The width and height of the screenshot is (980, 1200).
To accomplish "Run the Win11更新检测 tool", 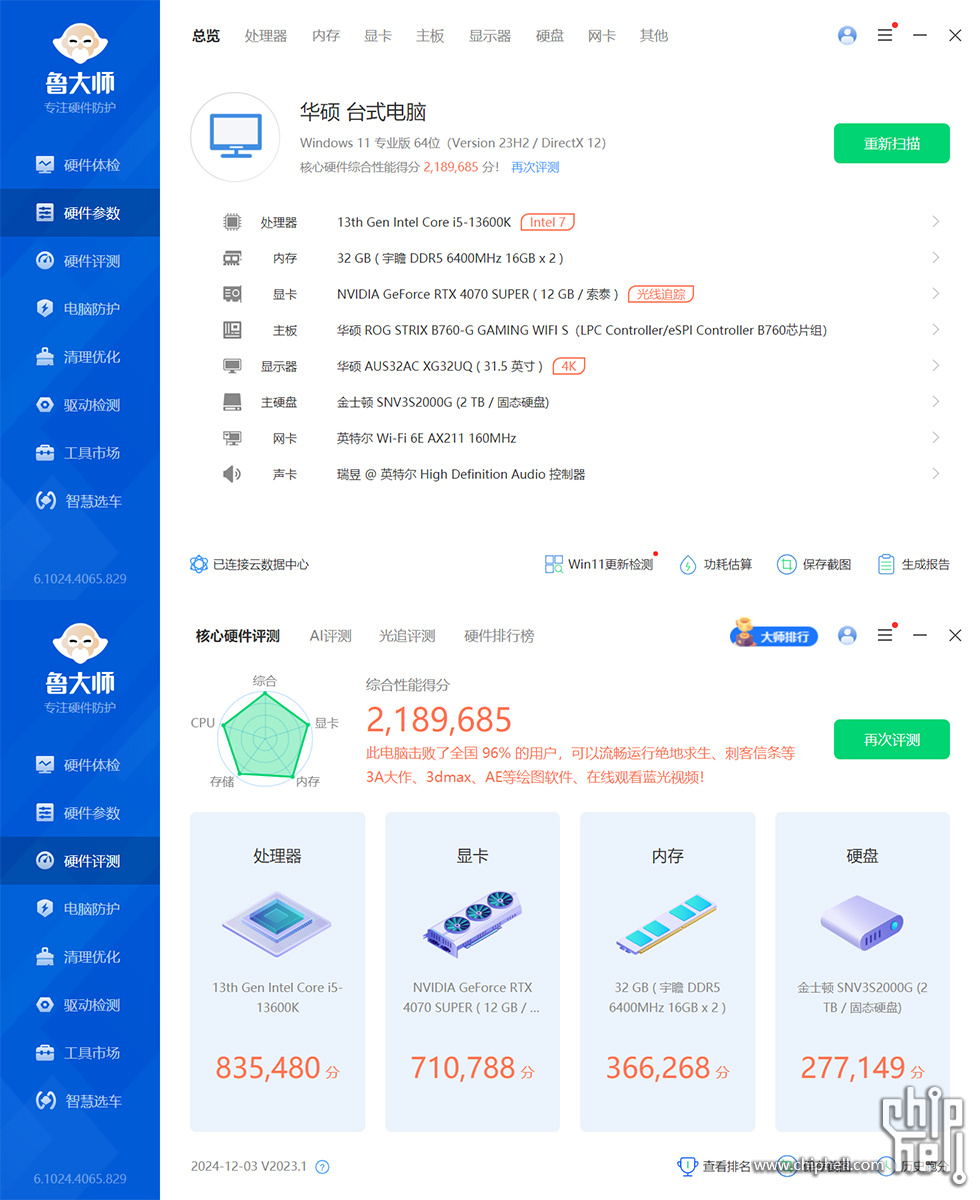I will [599, 564].
